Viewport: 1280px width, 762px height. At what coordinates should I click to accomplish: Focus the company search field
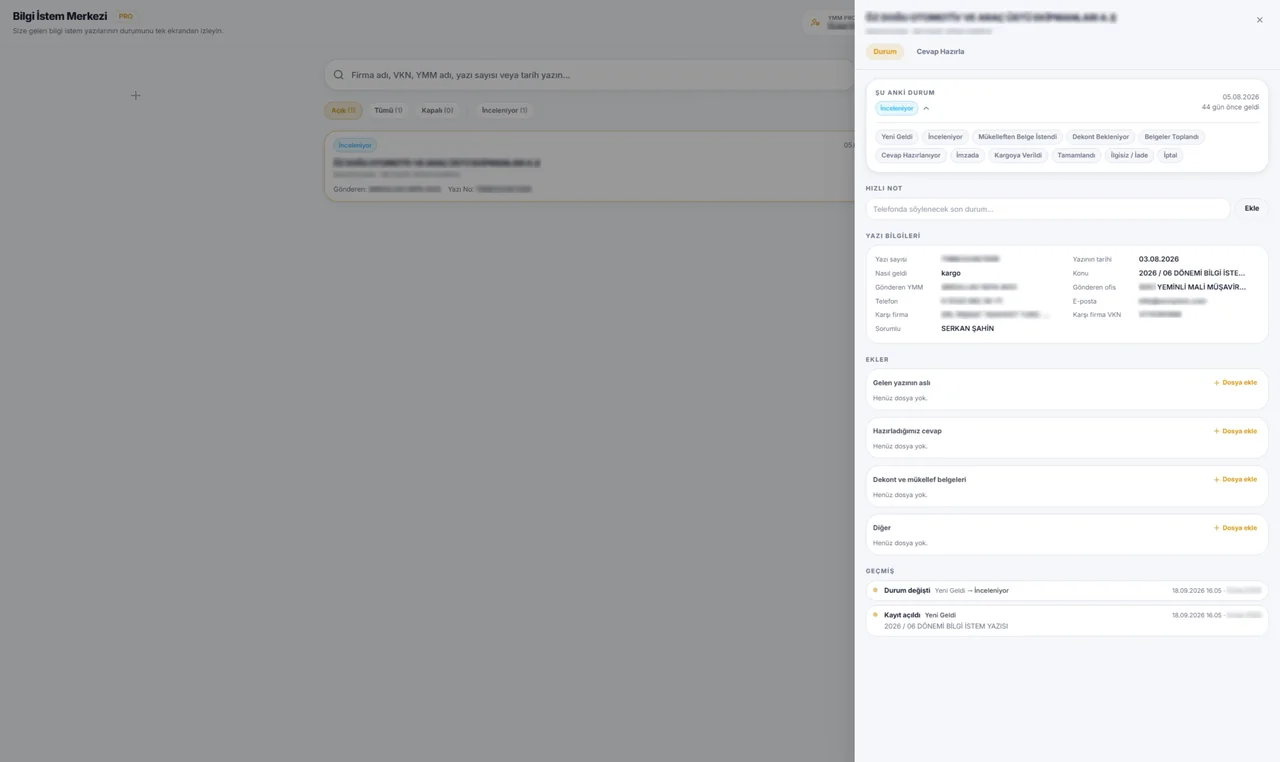click(x=589, y=75)
